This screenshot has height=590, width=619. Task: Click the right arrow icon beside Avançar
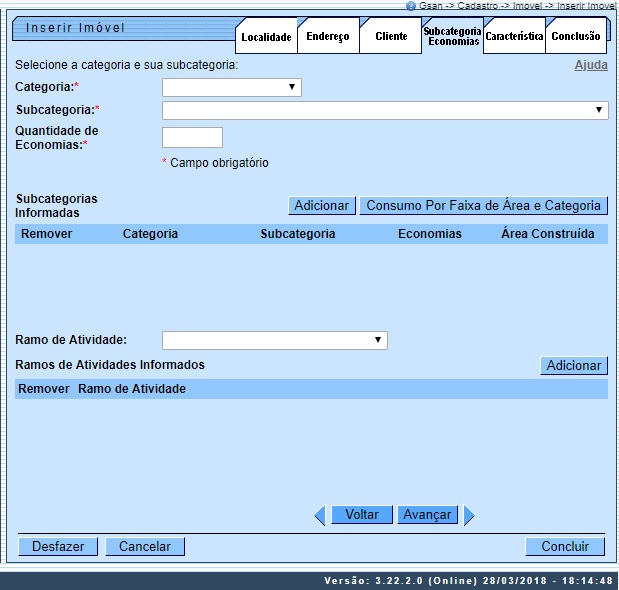pos(468,515)
